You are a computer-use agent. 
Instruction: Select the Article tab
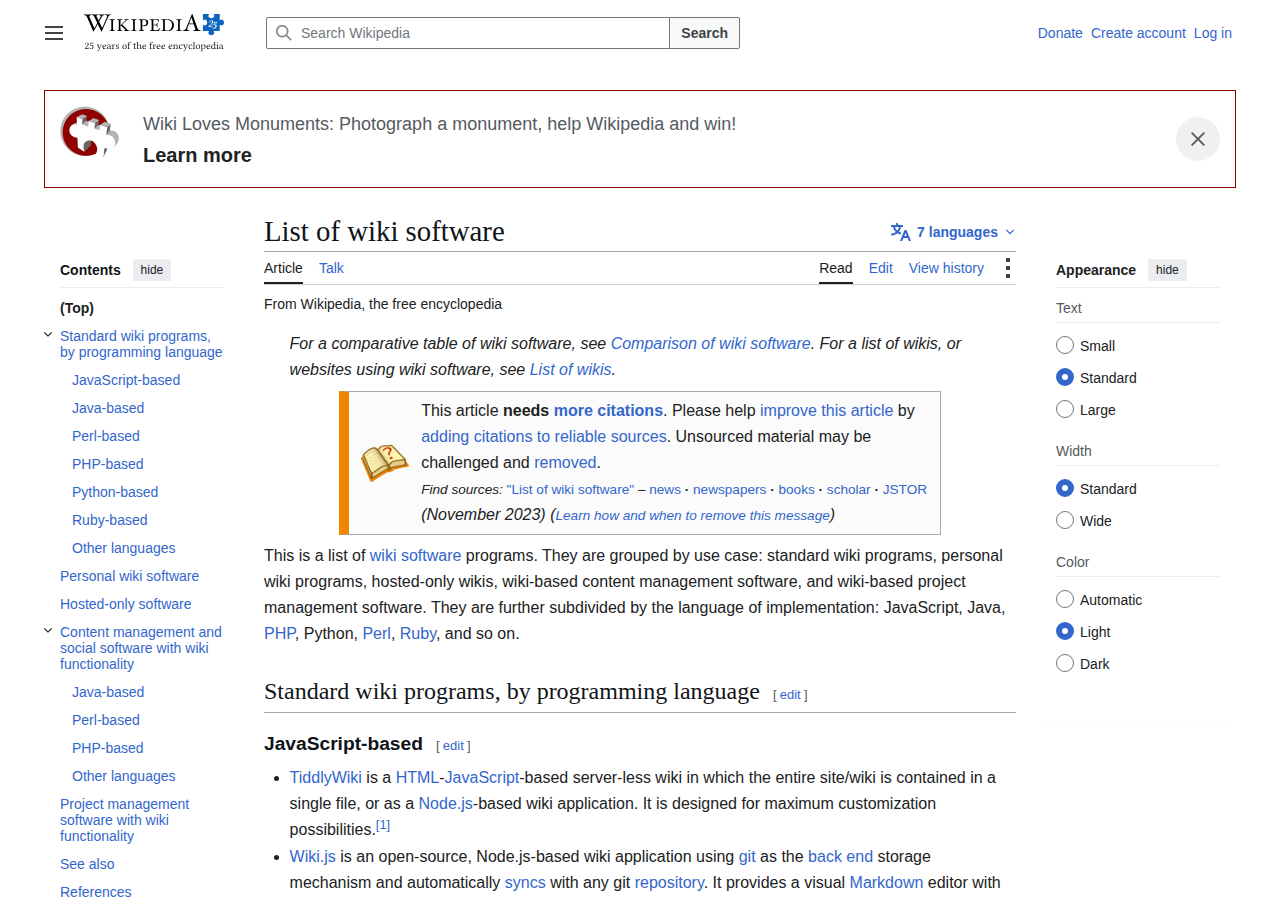pos(283,268)
